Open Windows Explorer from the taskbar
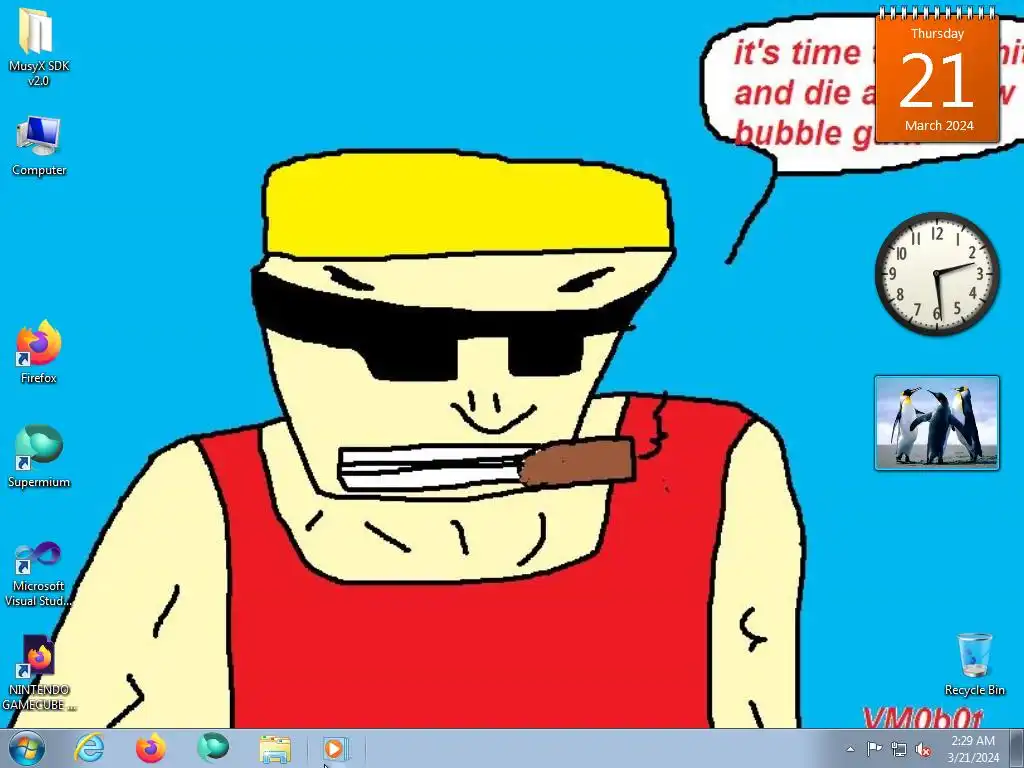 pyautogui.click(x=275, y=748)
